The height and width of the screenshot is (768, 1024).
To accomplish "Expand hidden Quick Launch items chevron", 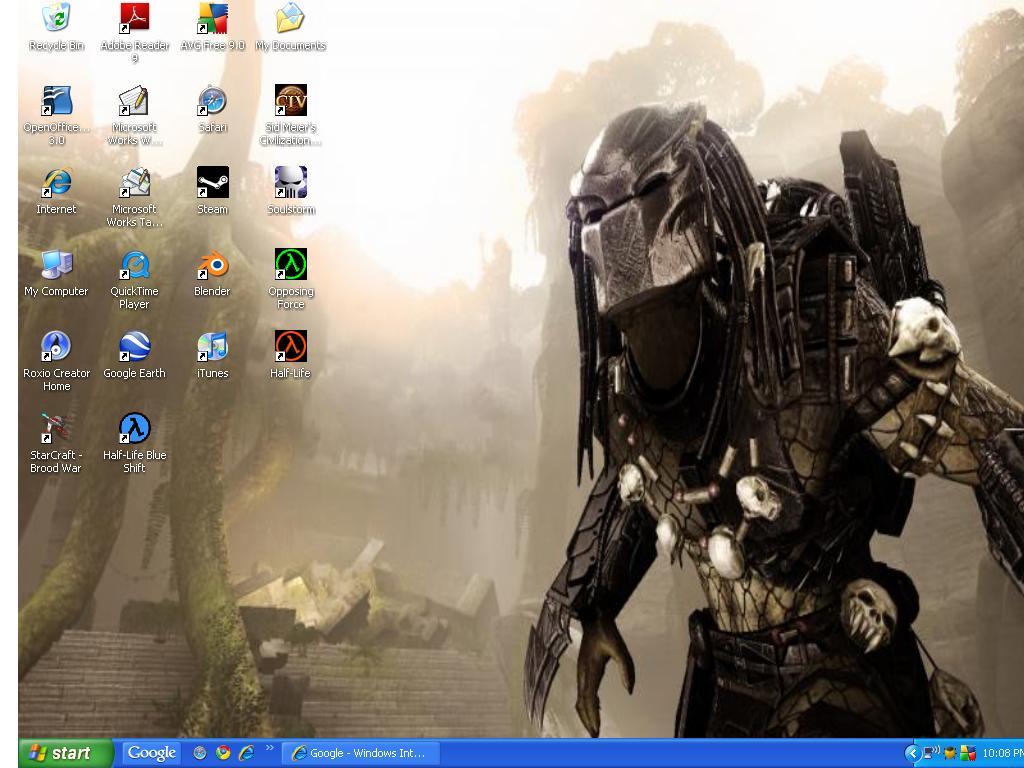I will (x=269, y=748).
